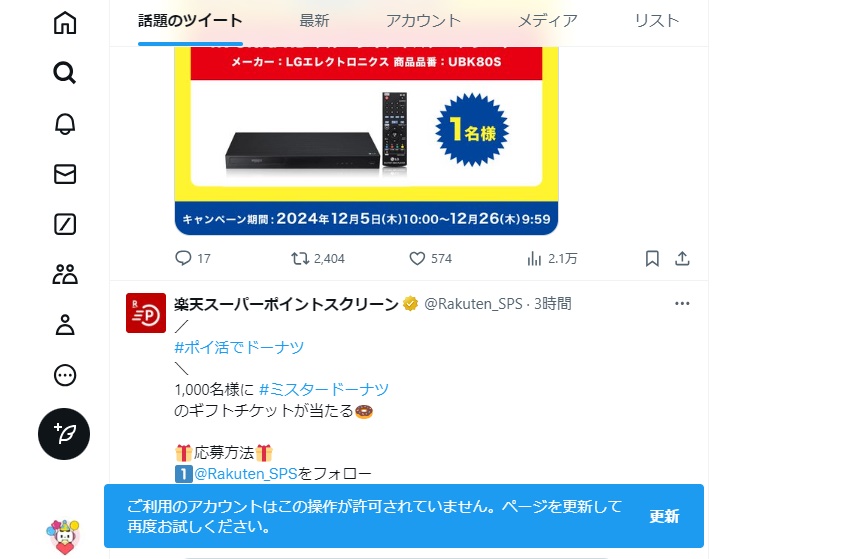Open the More circle menu in sidebar
The image size is (859, 559).
[x=65, y=375]
